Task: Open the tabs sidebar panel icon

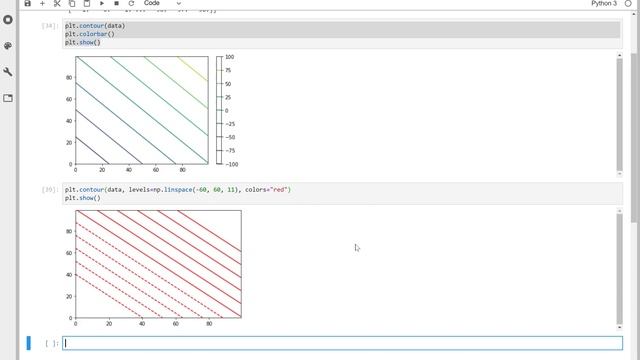Action: pyautogui.click(x=8, y=98)
